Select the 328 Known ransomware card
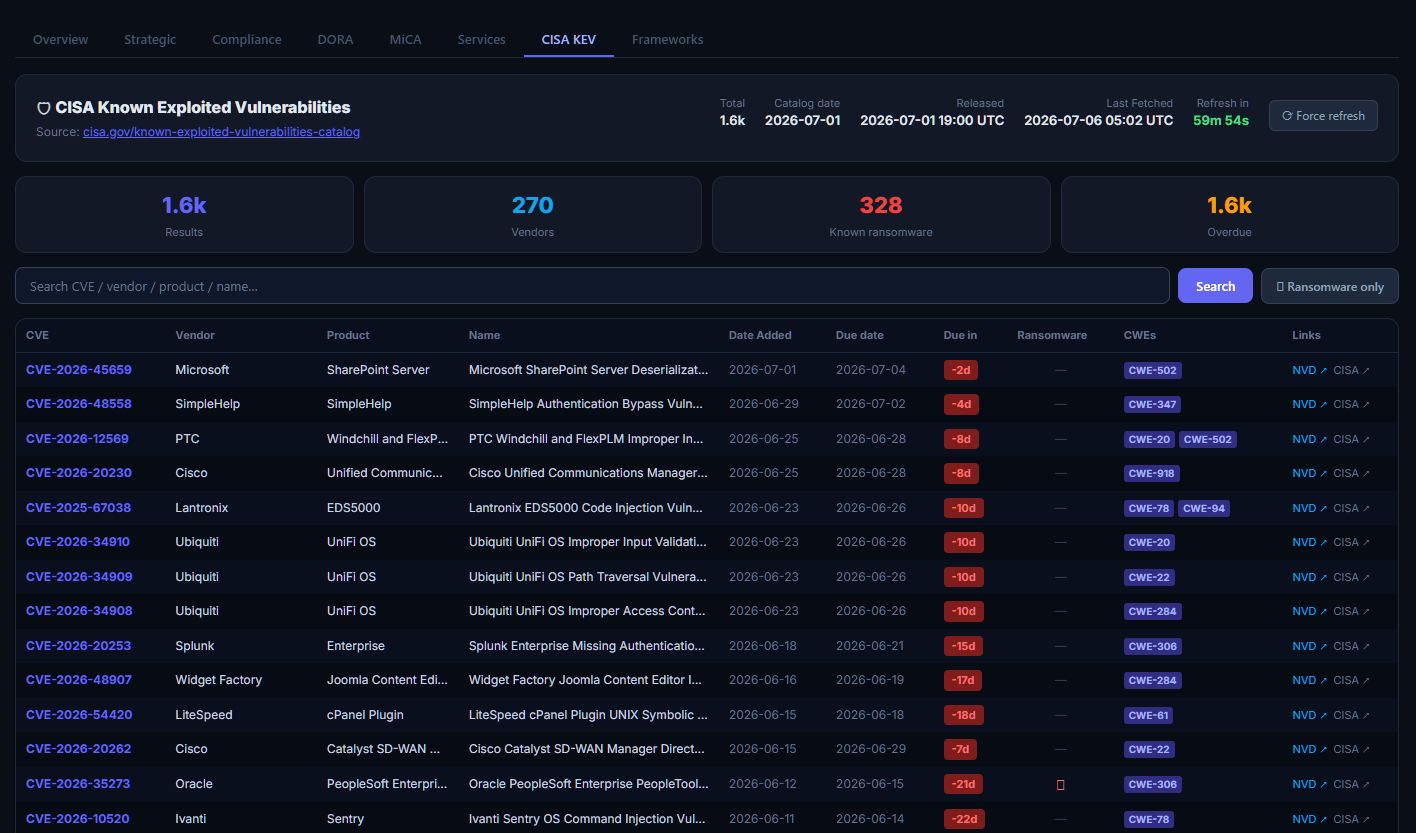1416x833 pixels. coord(881,214)
